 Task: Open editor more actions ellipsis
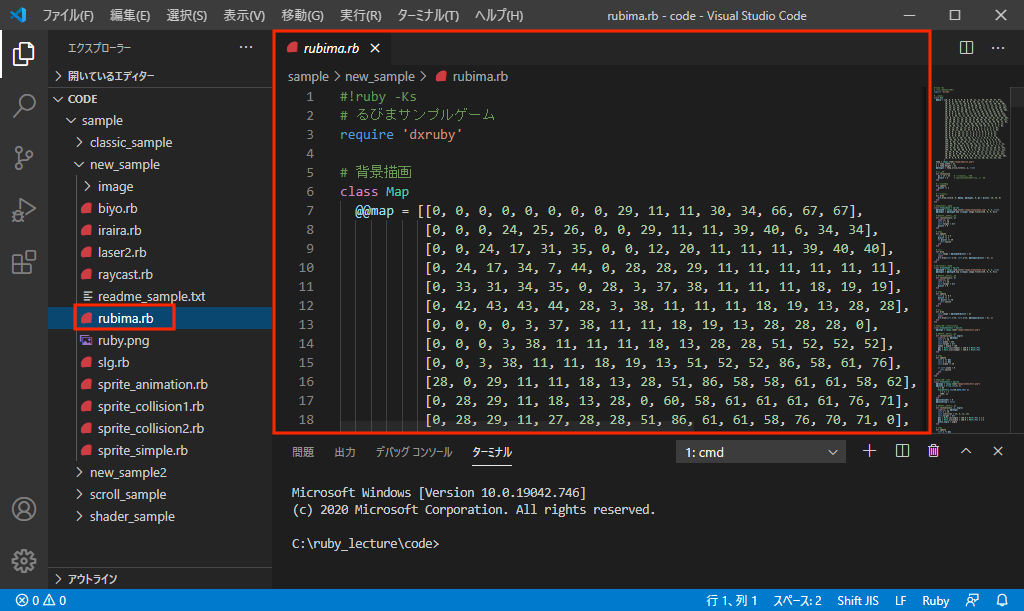point(997,48)
